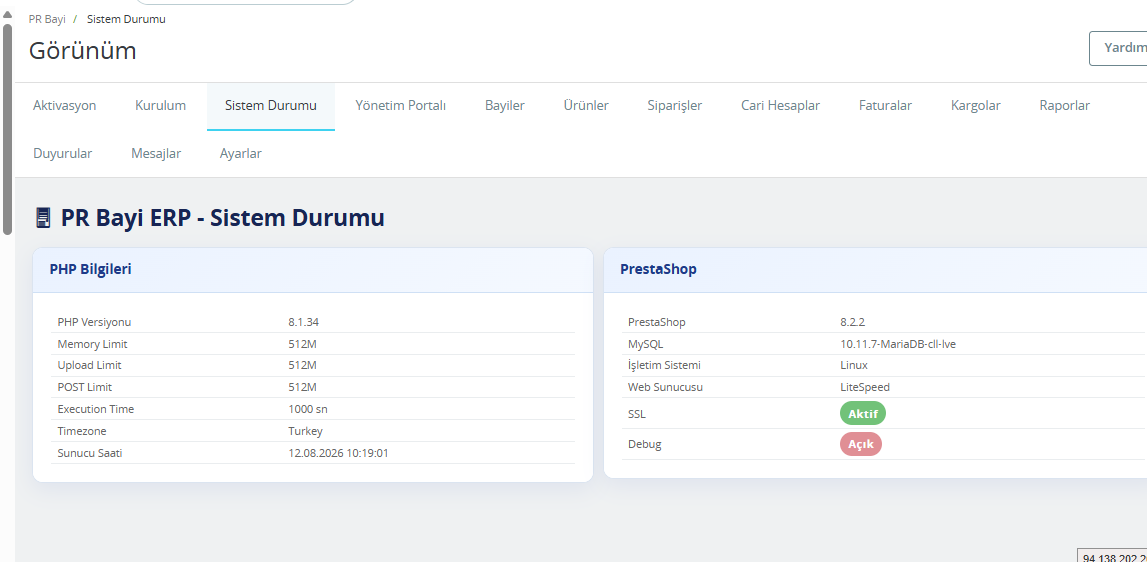The height and width of the screenshot is (562, 1147).
Task: Click the Web Sunucusu value LiteSpeed
Action: pos(865,387)
